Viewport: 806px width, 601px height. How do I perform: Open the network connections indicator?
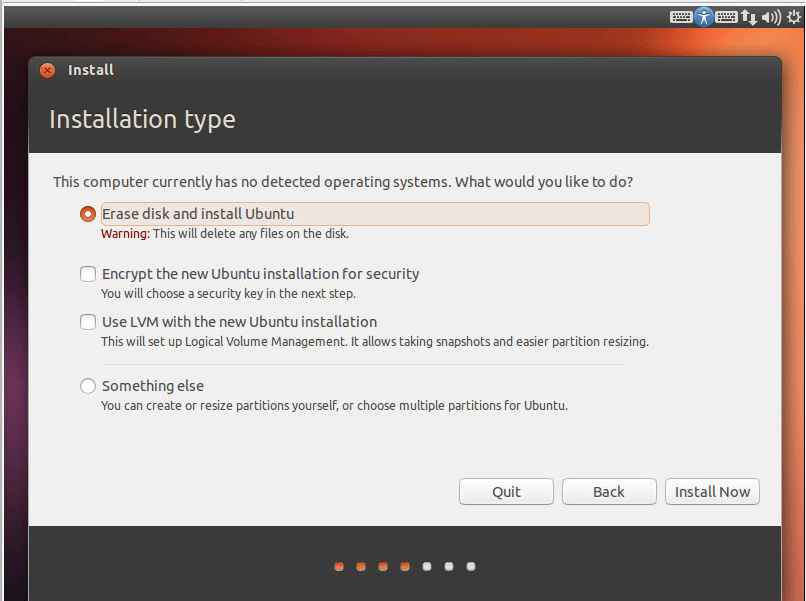tap(748, 17)
